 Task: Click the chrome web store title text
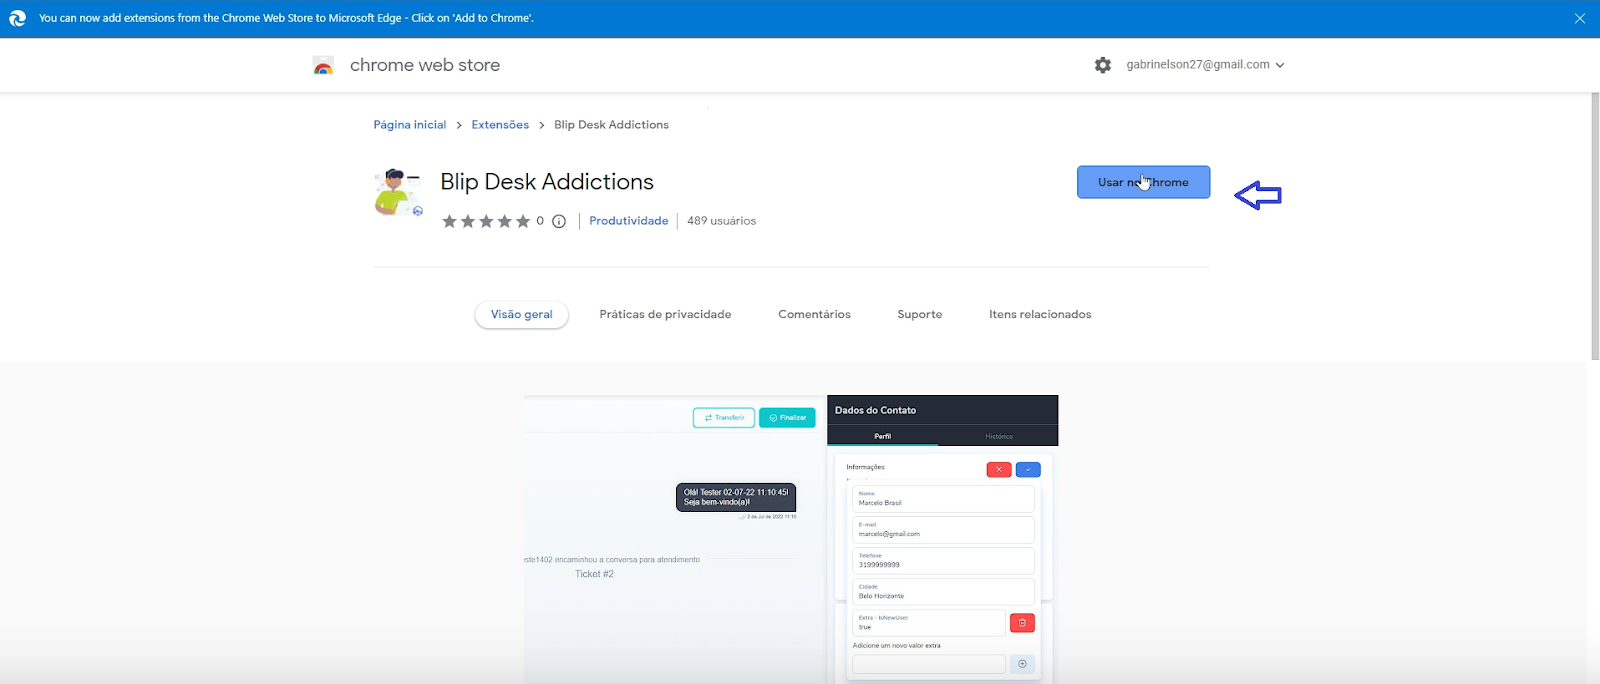425,65
